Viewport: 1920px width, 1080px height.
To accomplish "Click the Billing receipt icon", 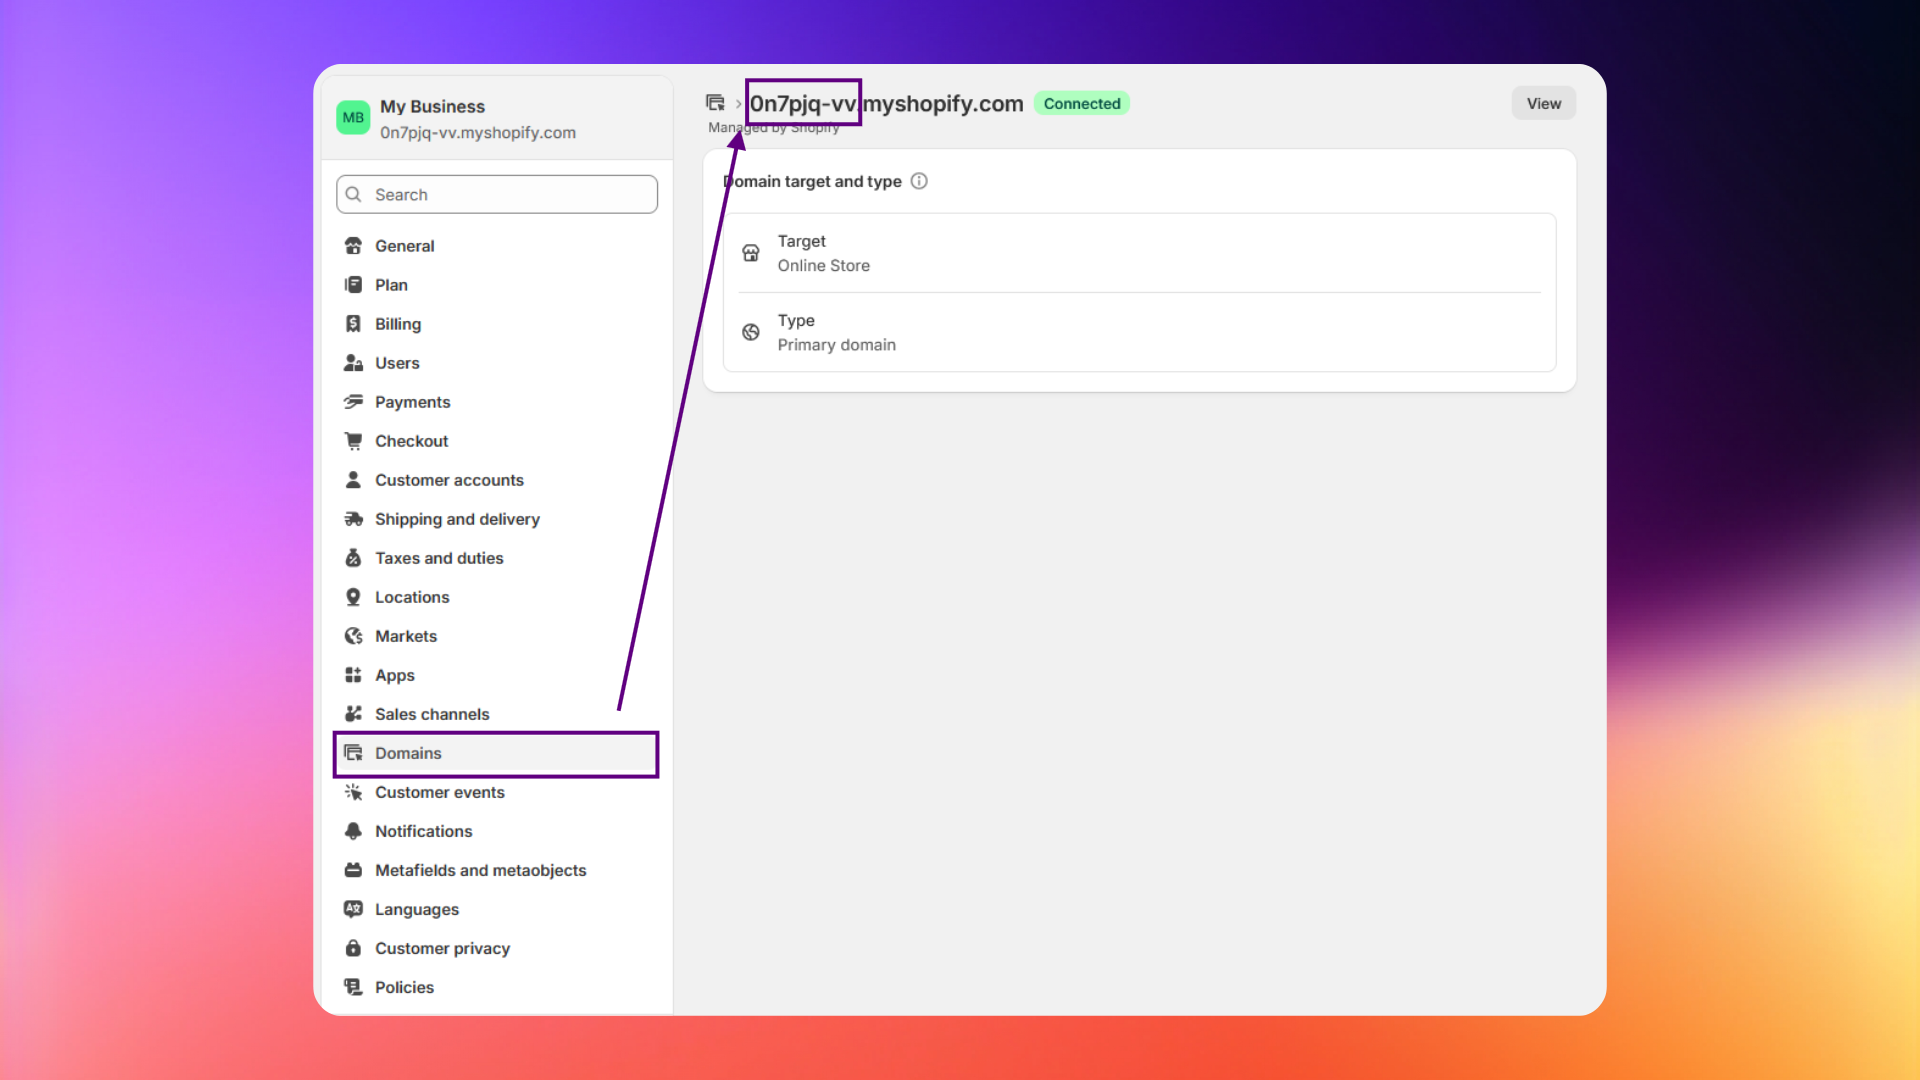I will (353, 324).
